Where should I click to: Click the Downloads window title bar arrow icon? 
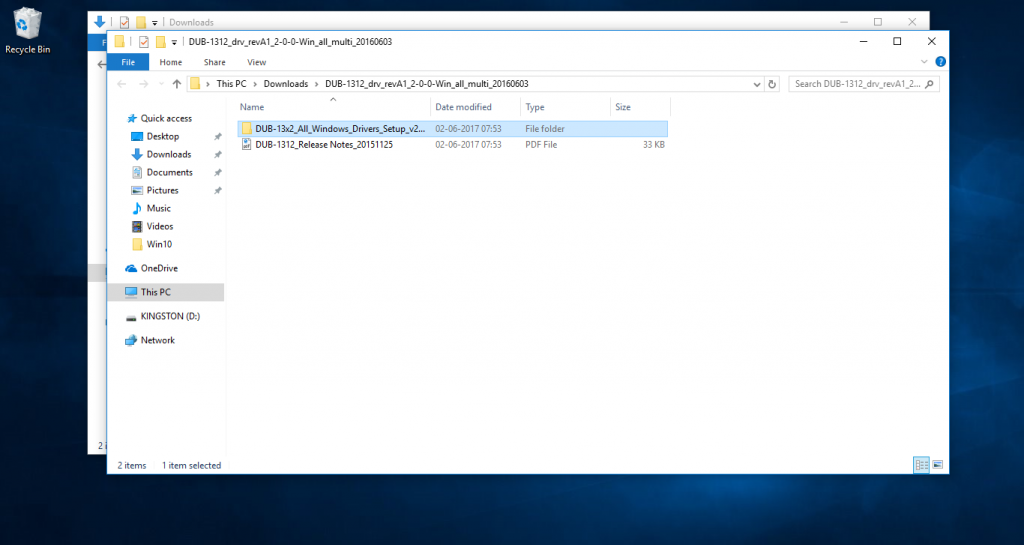click(99, 22)
